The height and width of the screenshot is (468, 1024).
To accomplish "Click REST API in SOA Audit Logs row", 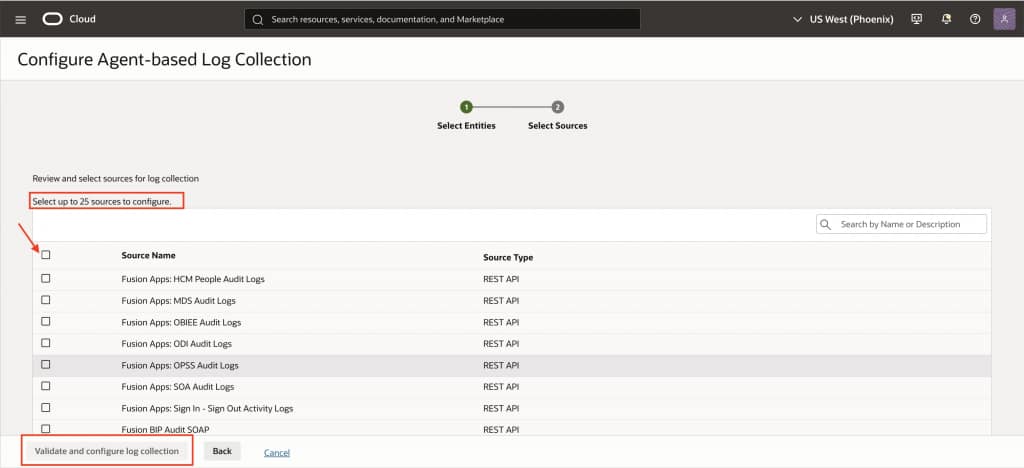I will pos(501,387).
